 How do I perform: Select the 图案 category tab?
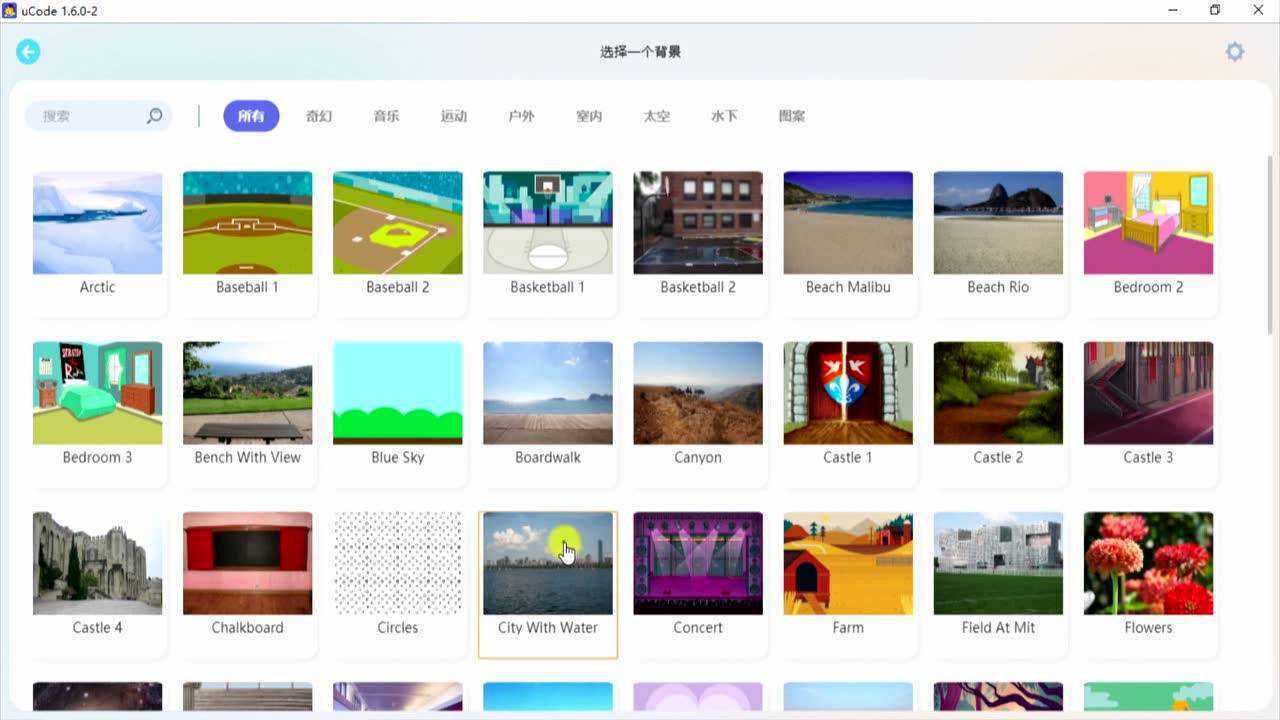click(791, 116)
